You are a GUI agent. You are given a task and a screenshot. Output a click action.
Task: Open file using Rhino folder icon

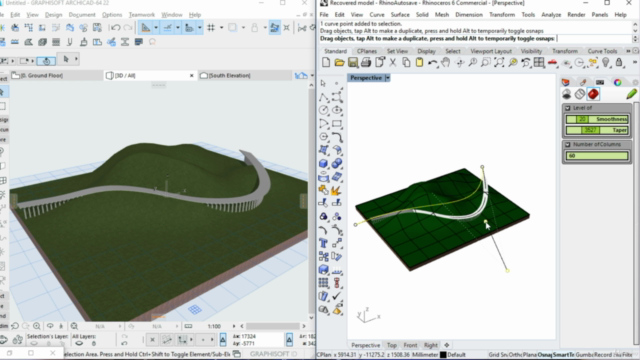(x=339, y=62)
